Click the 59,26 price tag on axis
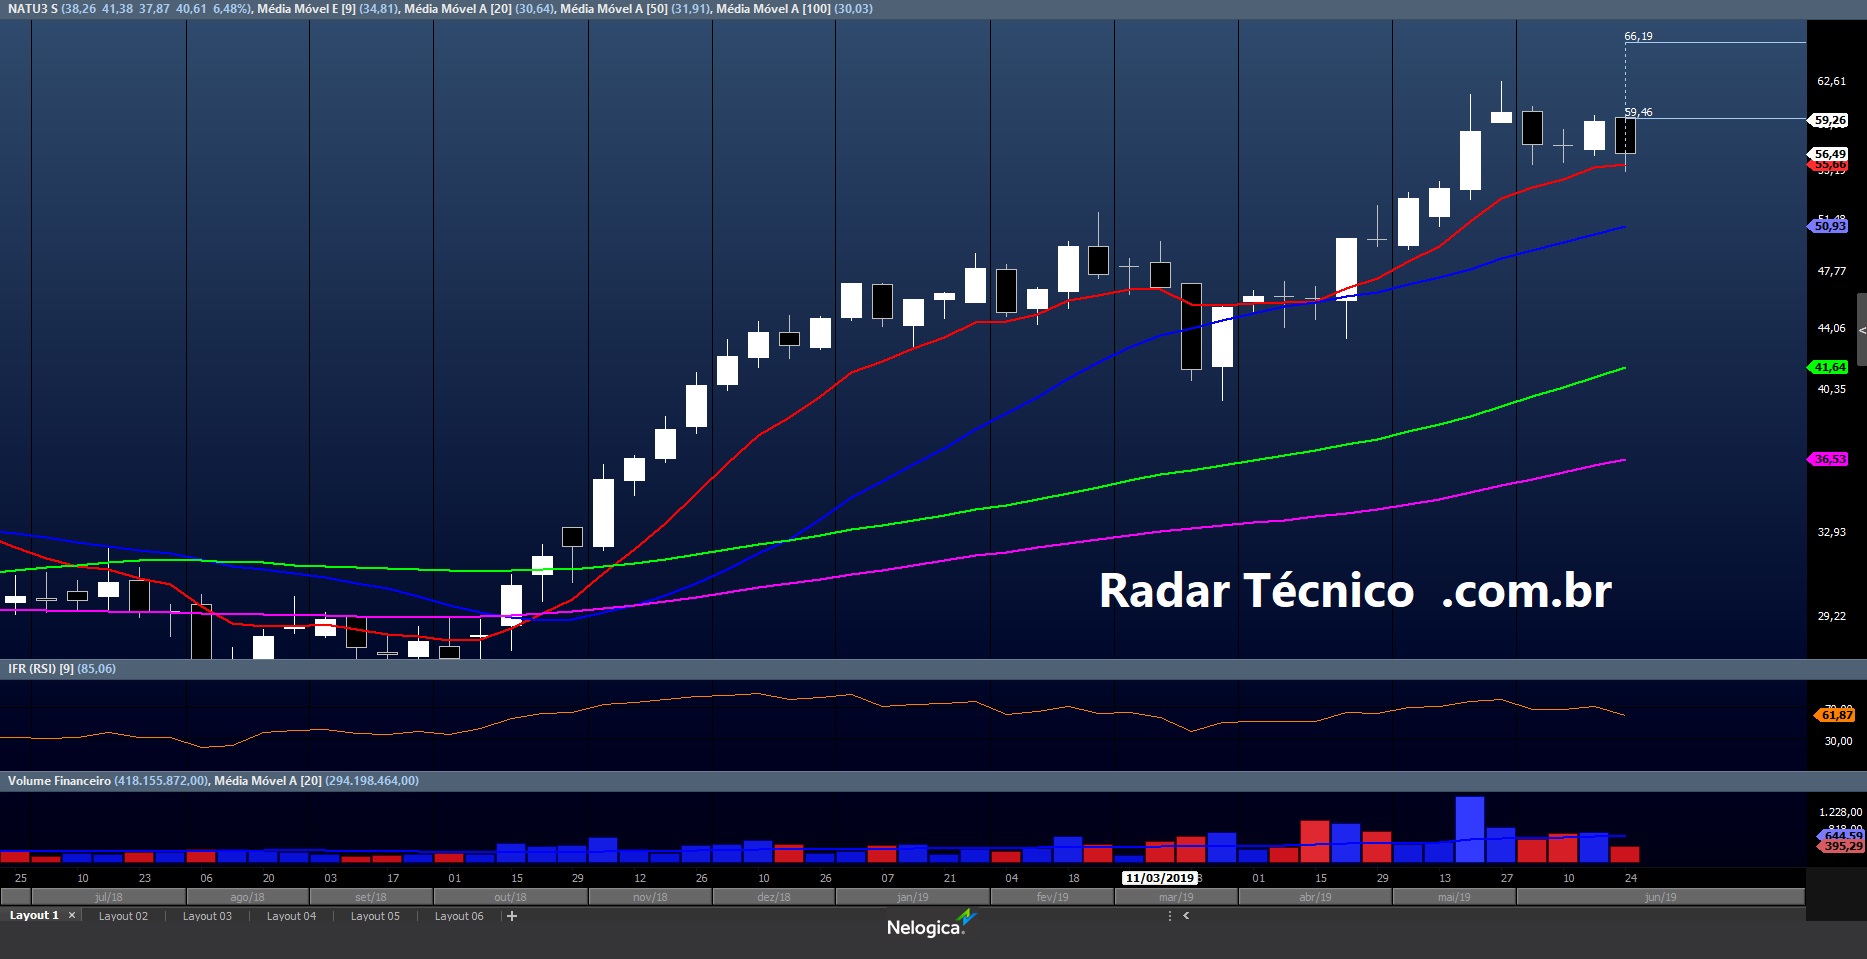This screenshot has width=1867, height=959. pyautogui.click(x=1830, y=120)
